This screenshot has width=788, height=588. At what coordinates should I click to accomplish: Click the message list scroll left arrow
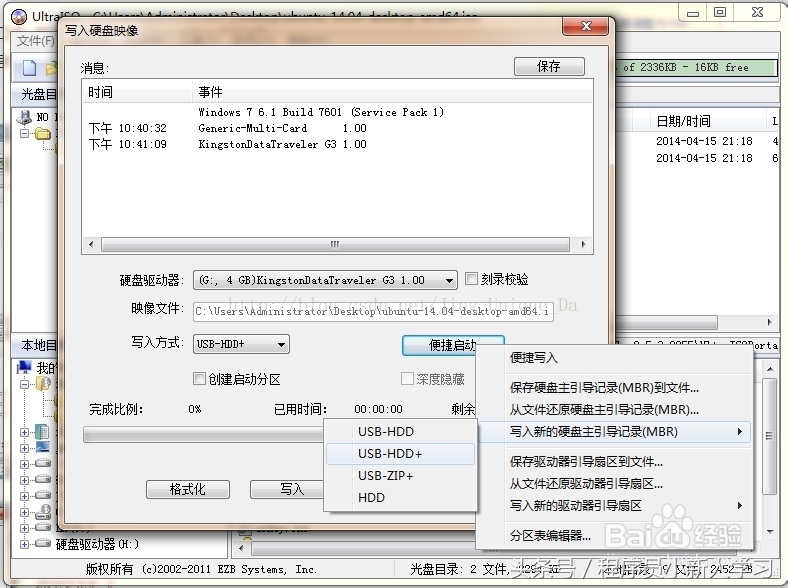(91, 244)
